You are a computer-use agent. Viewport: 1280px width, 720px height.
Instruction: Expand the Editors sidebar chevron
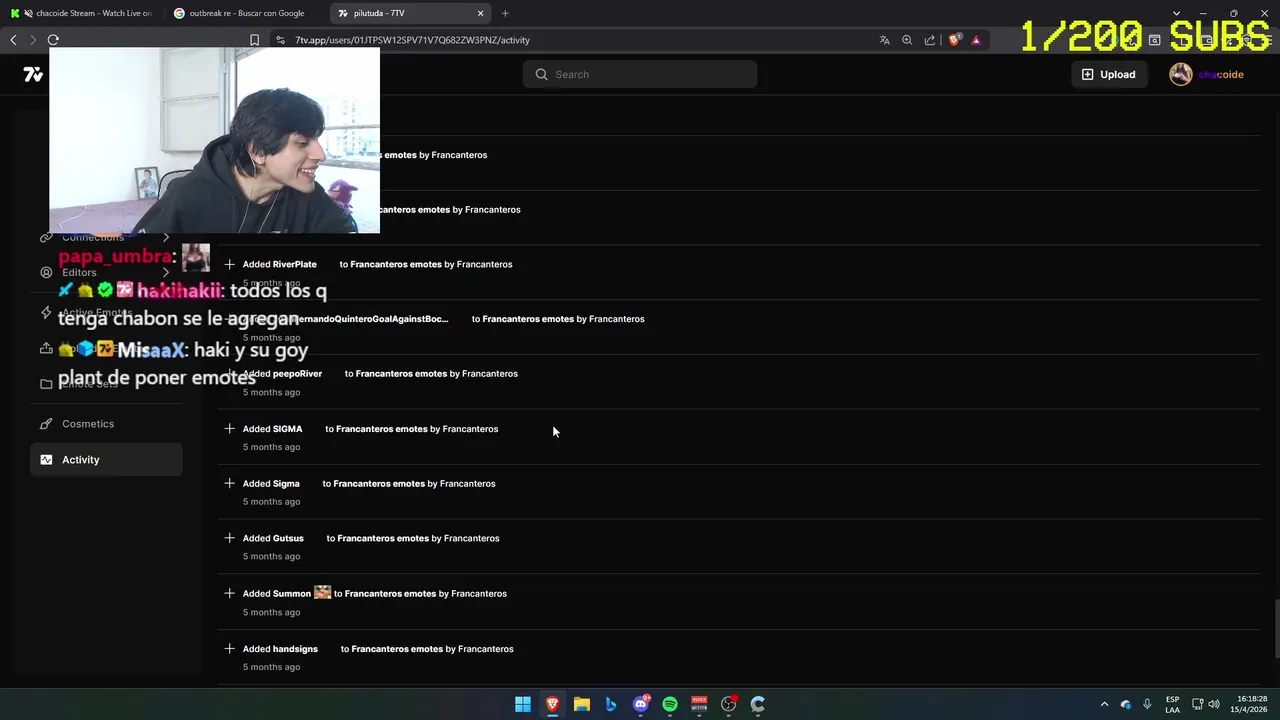click(x=166, y=272)
